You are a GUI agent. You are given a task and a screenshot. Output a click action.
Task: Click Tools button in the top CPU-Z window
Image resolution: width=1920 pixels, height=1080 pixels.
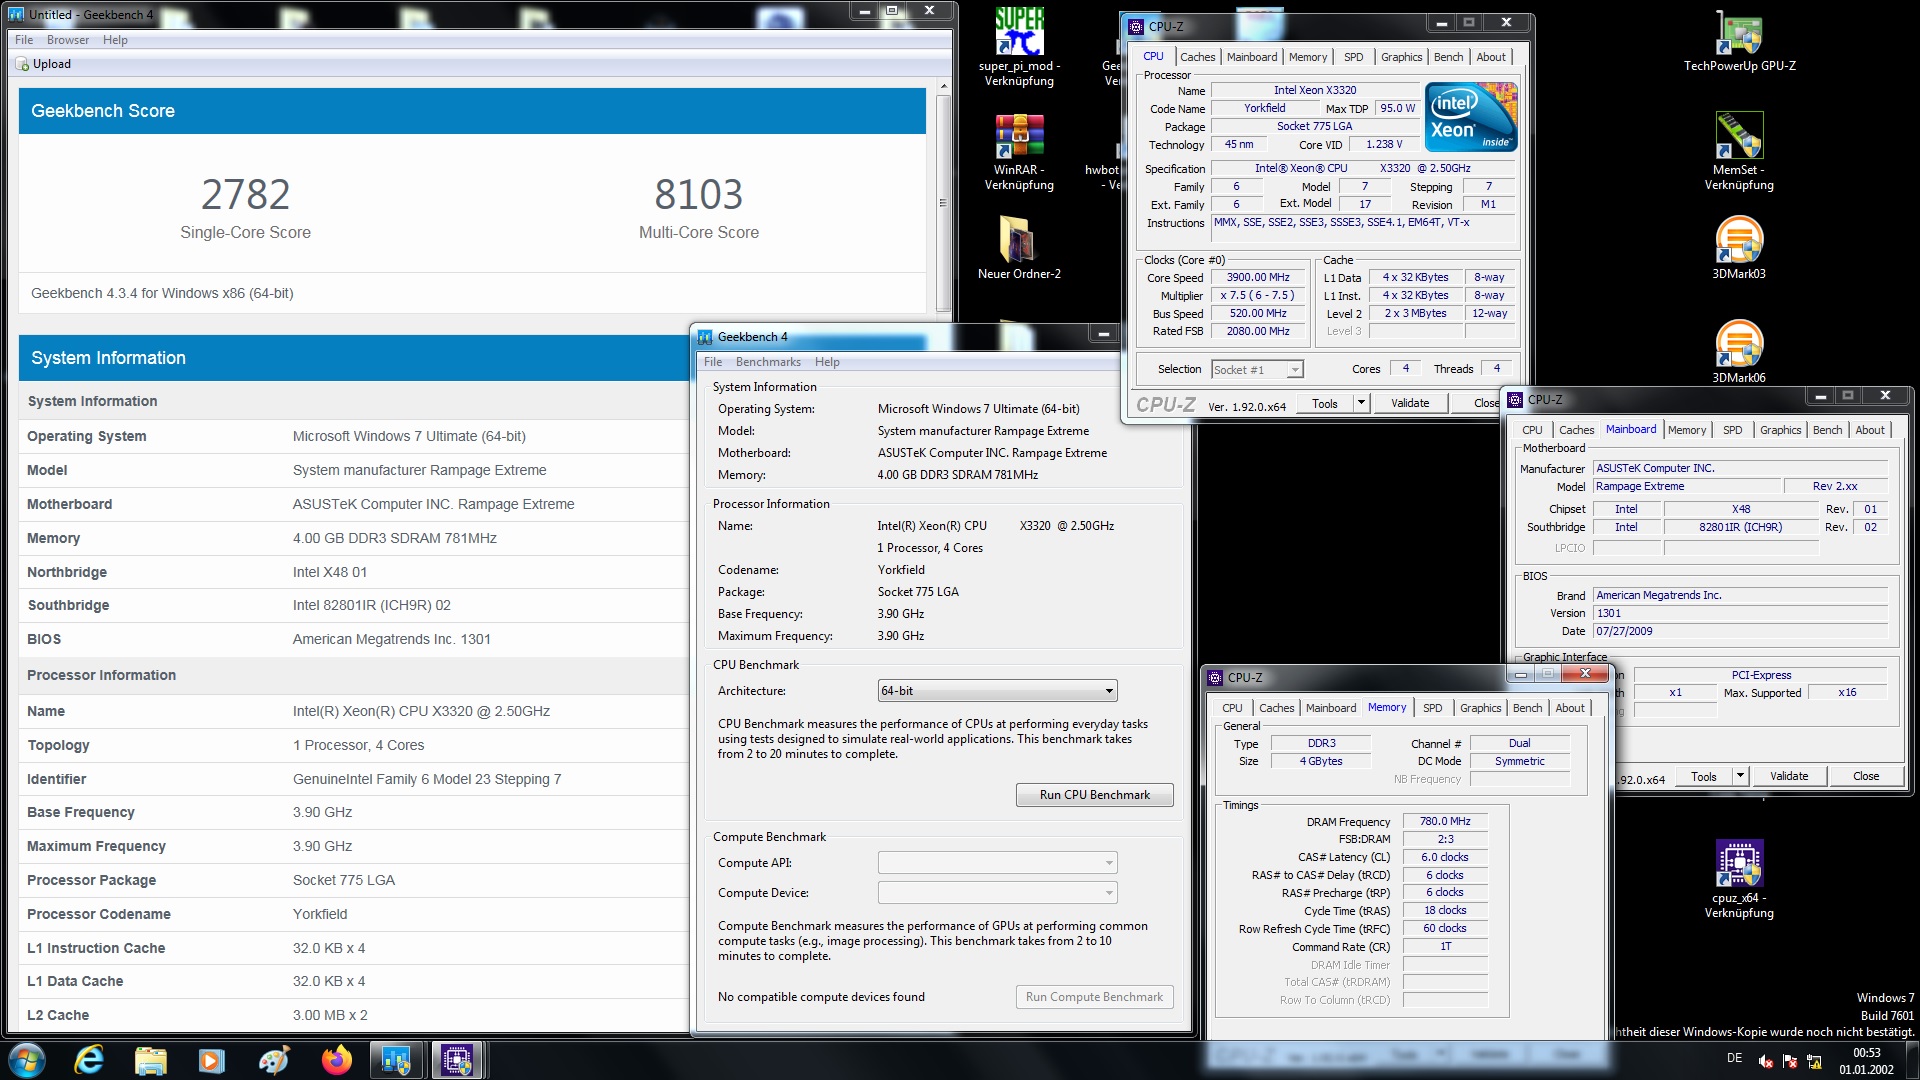point(1325,403)
